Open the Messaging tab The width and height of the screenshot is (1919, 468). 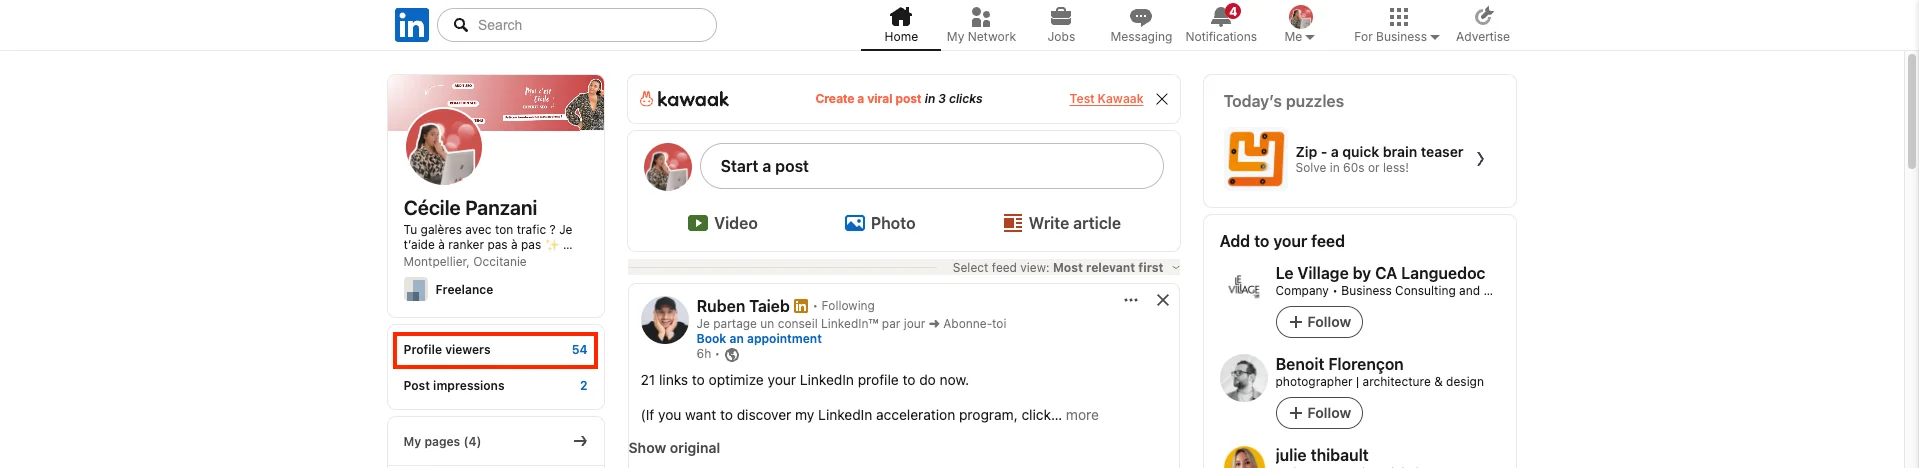point(1141,25)
